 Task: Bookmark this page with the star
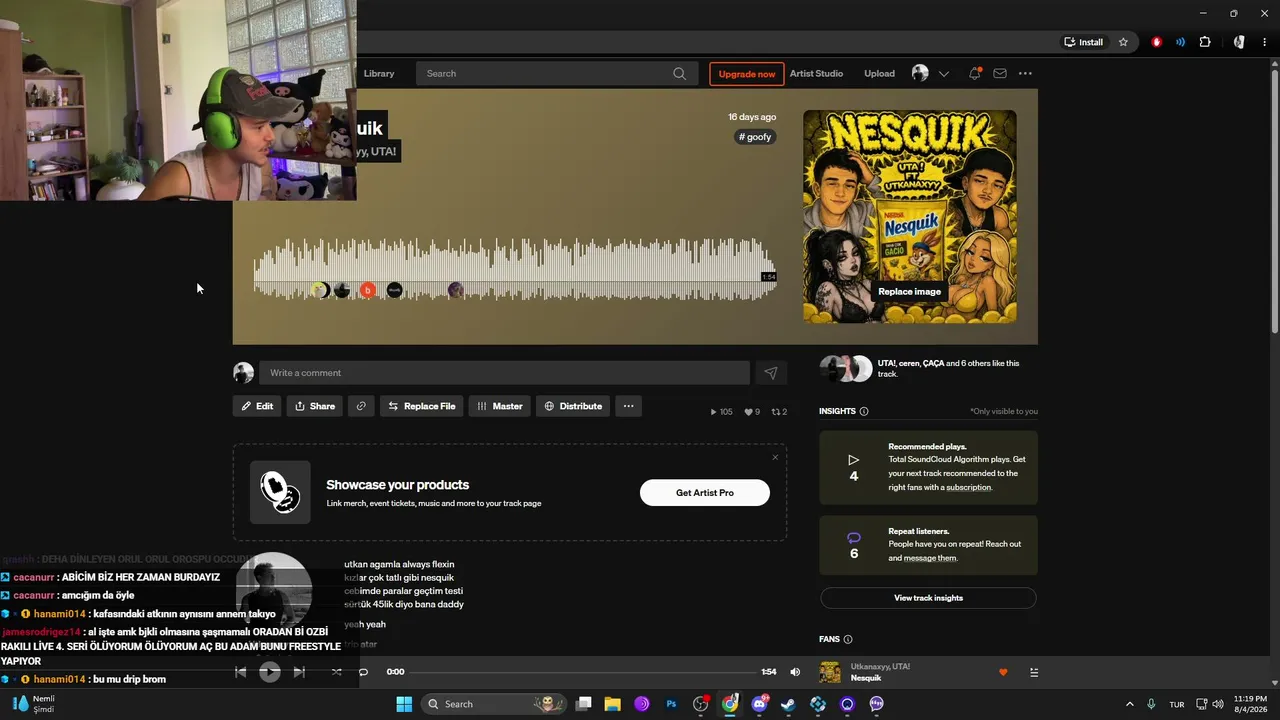tap(1123, 42)
